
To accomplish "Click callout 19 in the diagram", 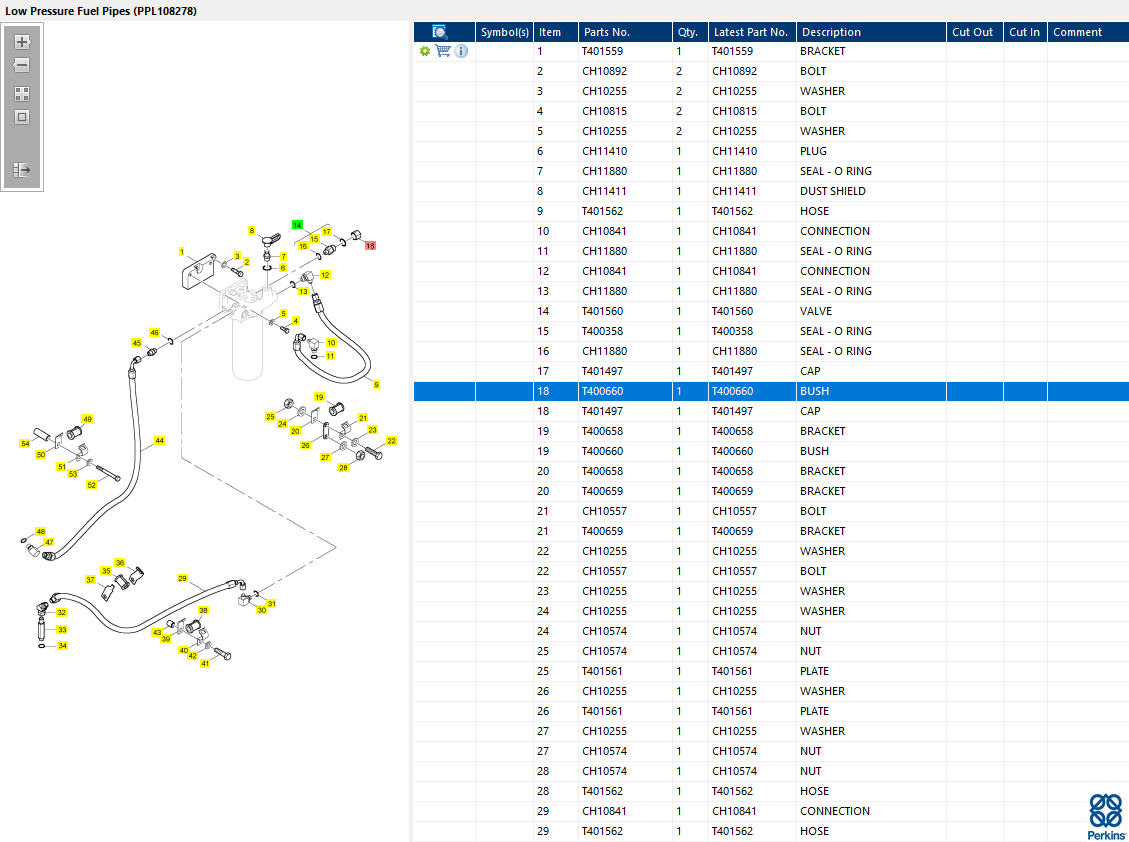I will 320,397.
